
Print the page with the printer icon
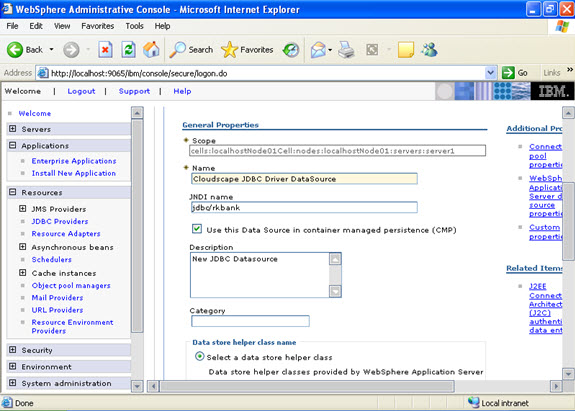pos(346,49)
